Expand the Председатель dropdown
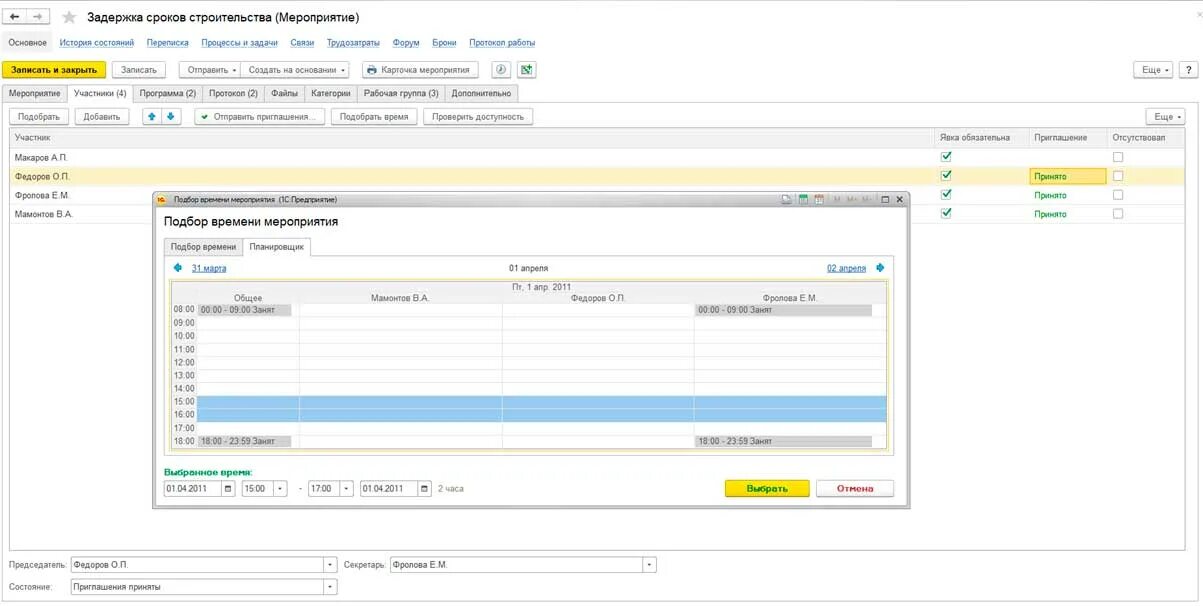The image size is (1203, 606). (331, 565)
